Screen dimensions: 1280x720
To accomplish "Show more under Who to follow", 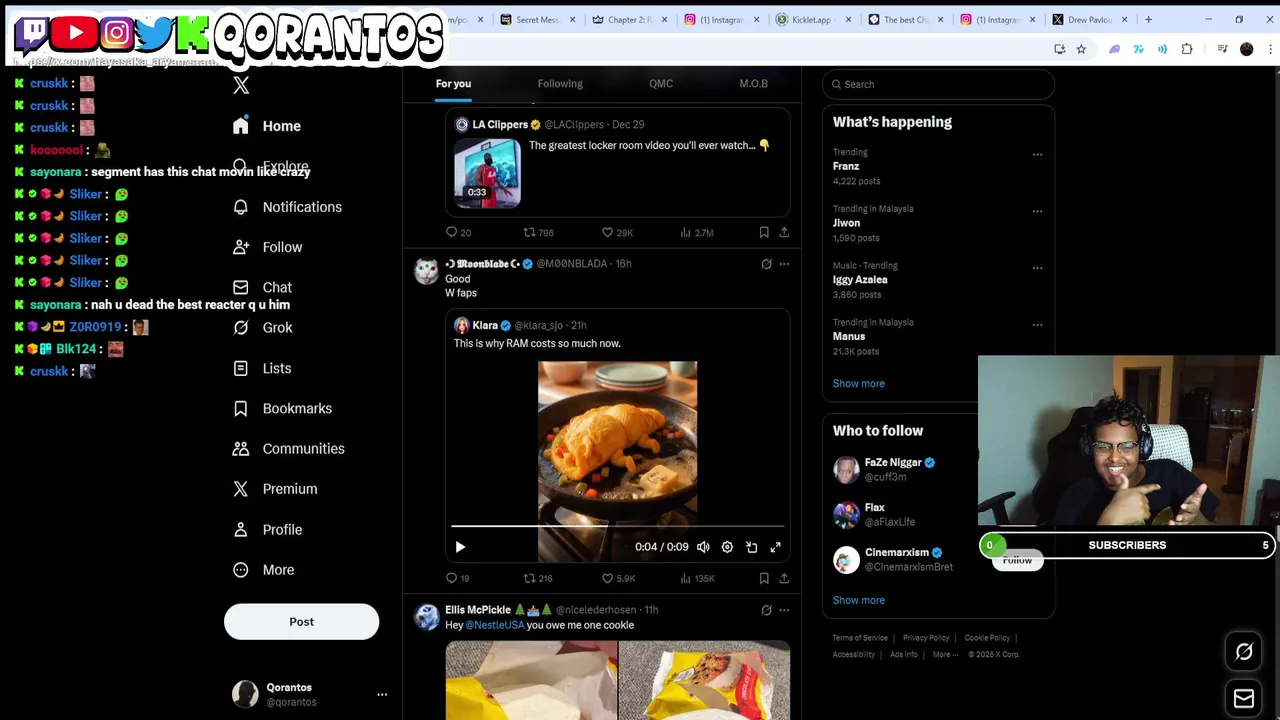I will (x=858, y=601).
